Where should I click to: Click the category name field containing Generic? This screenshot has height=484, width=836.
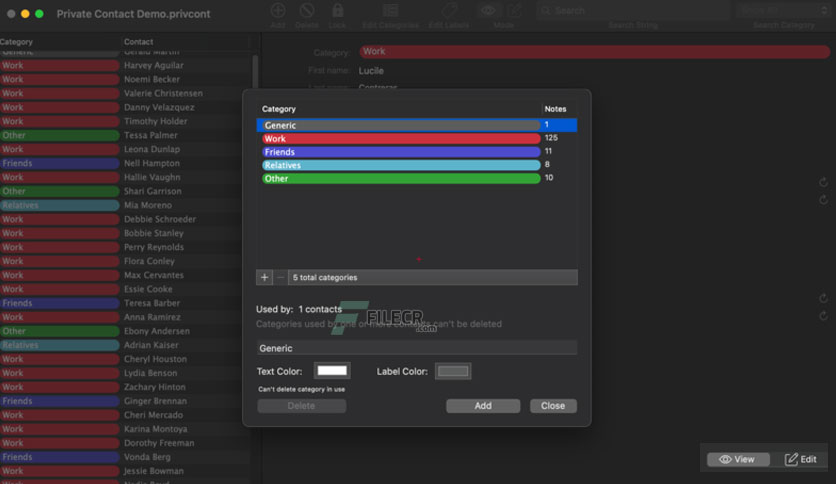[x=416, y=348]
